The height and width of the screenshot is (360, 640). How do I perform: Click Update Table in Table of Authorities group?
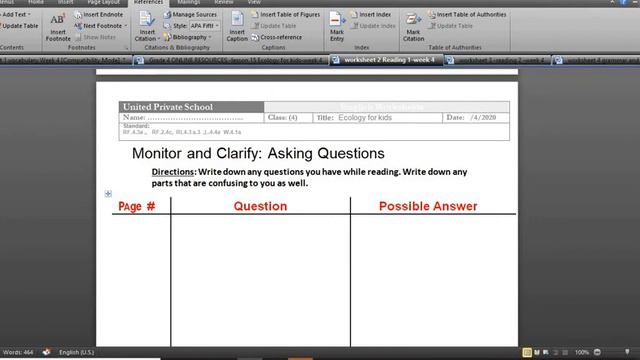tap(450, 26)
